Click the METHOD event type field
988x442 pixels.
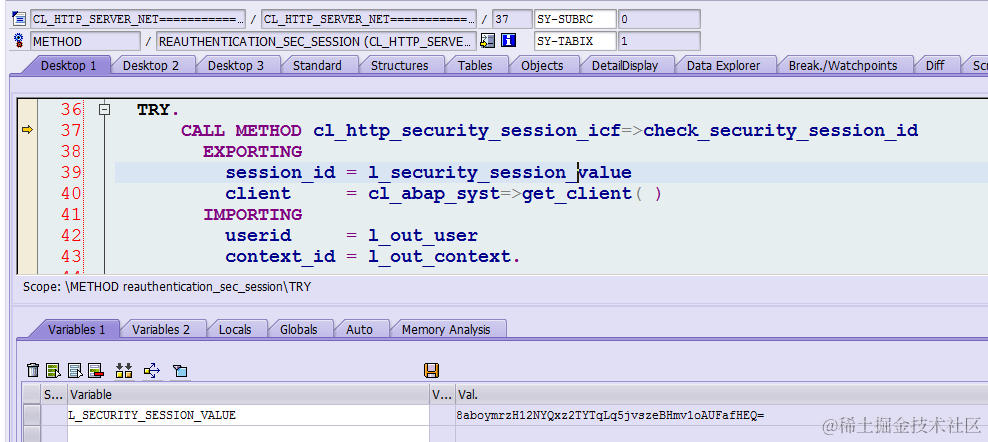click(x=85, y=42)
